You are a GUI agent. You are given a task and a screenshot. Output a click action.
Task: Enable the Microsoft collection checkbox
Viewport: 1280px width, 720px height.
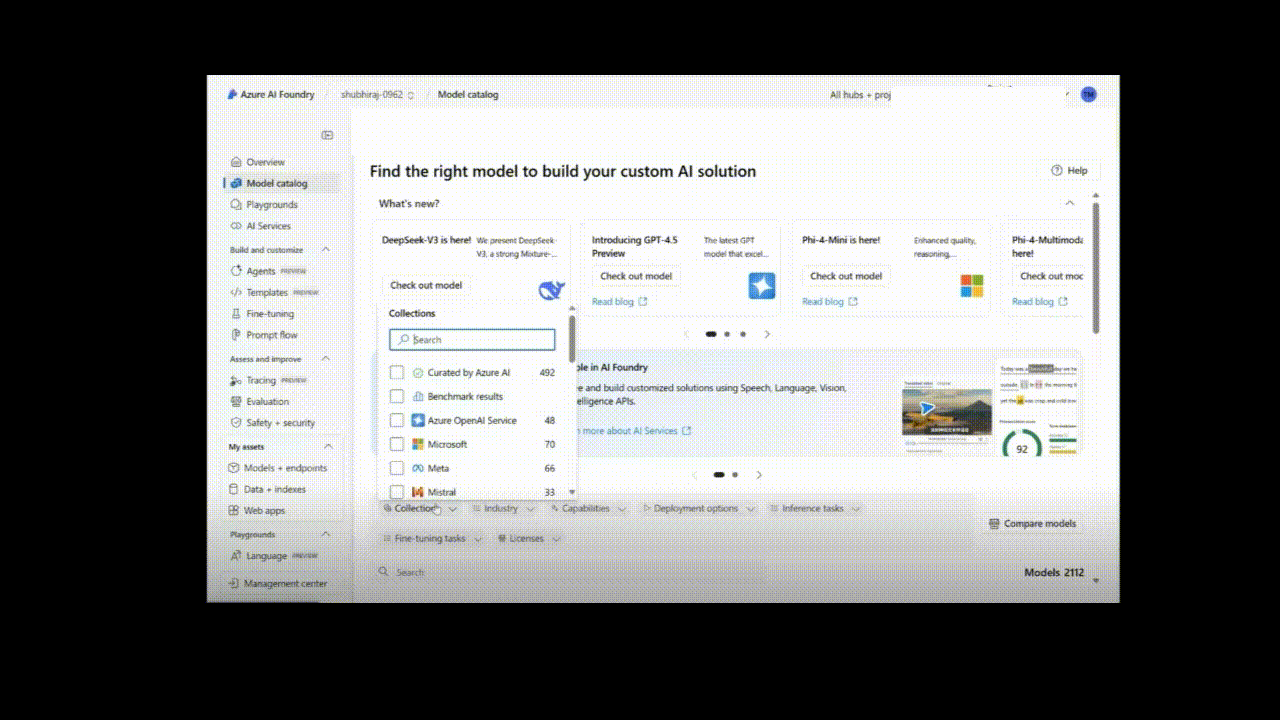pyautogui.click(x=396, y=444)
